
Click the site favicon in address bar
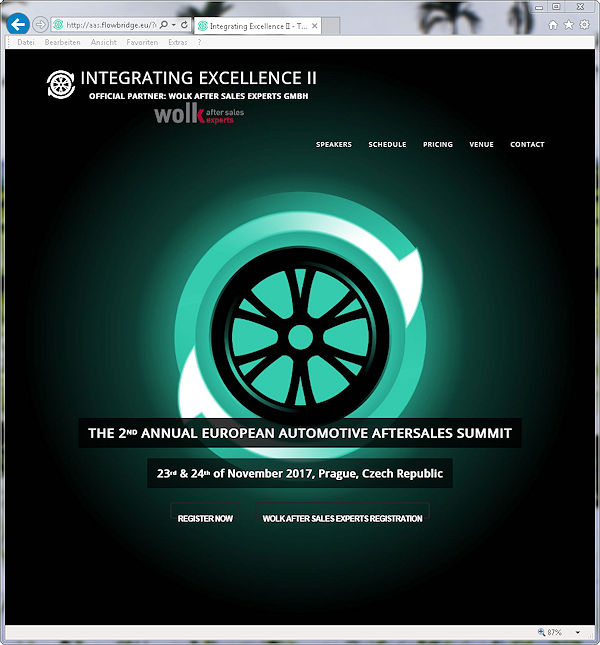point(58,25)
